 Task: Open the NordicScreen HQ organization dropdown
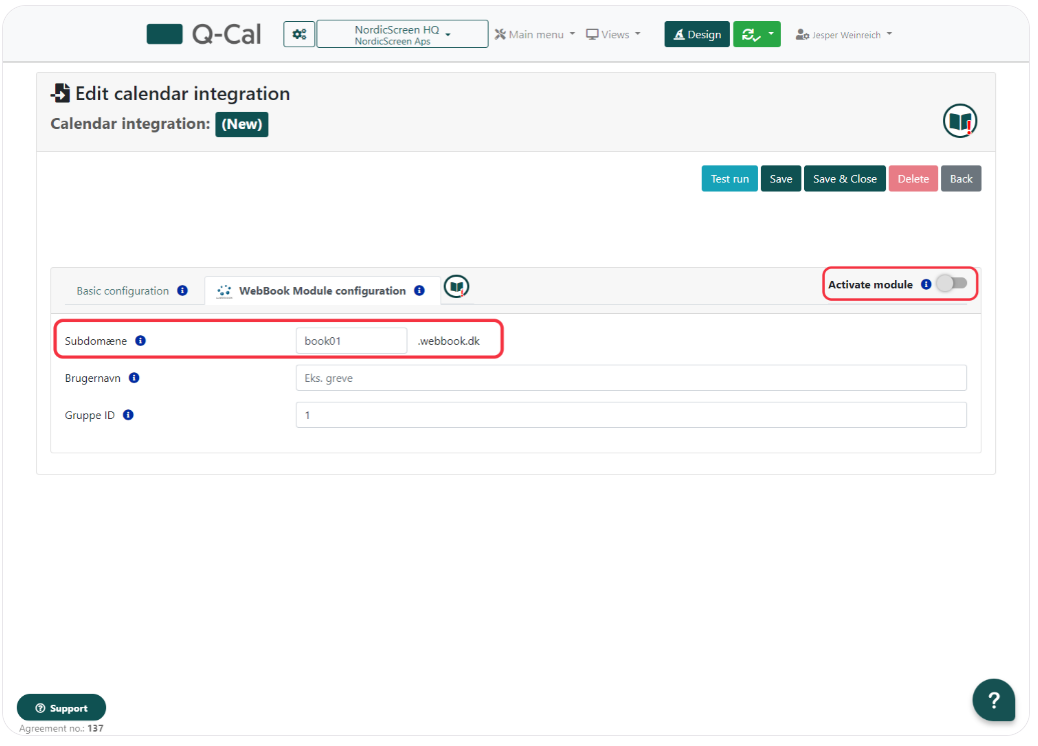(x=402, y=34)
